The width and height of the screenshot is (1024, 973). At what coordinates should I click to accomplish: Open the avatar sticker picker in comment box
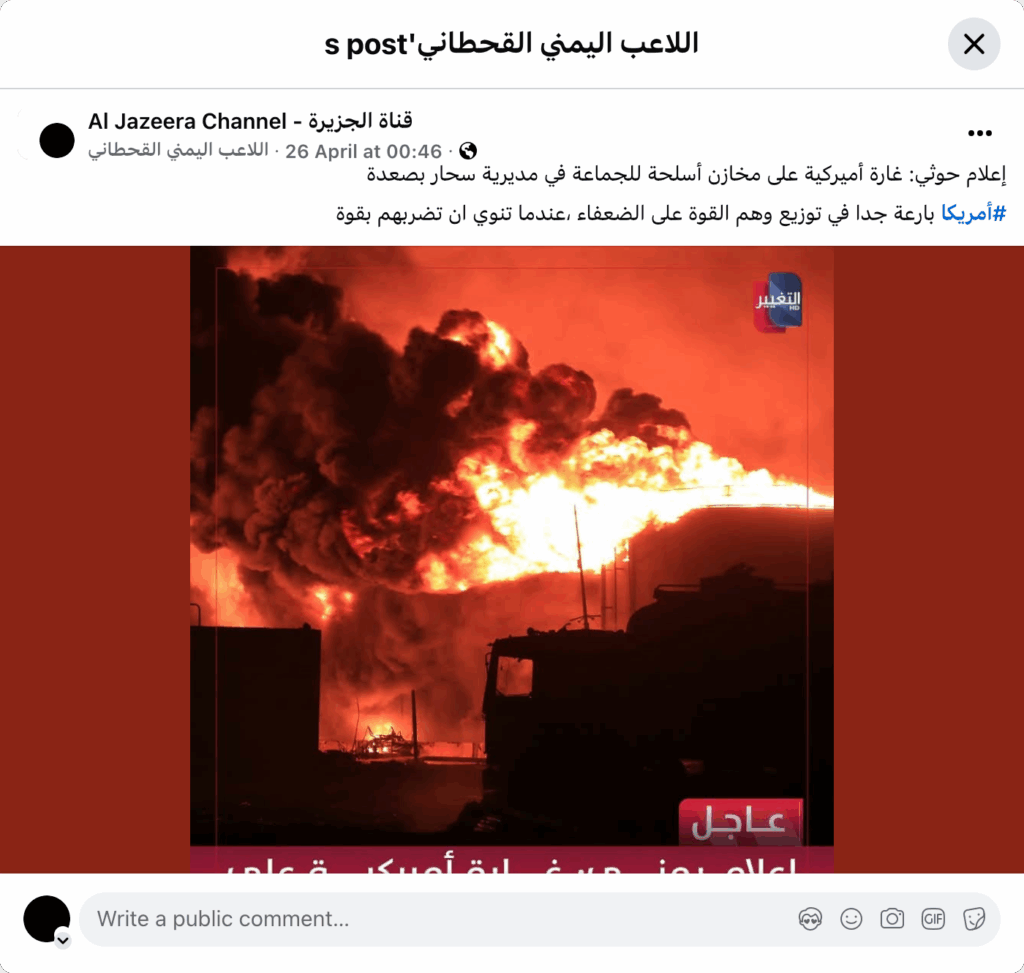click(810, 919)
